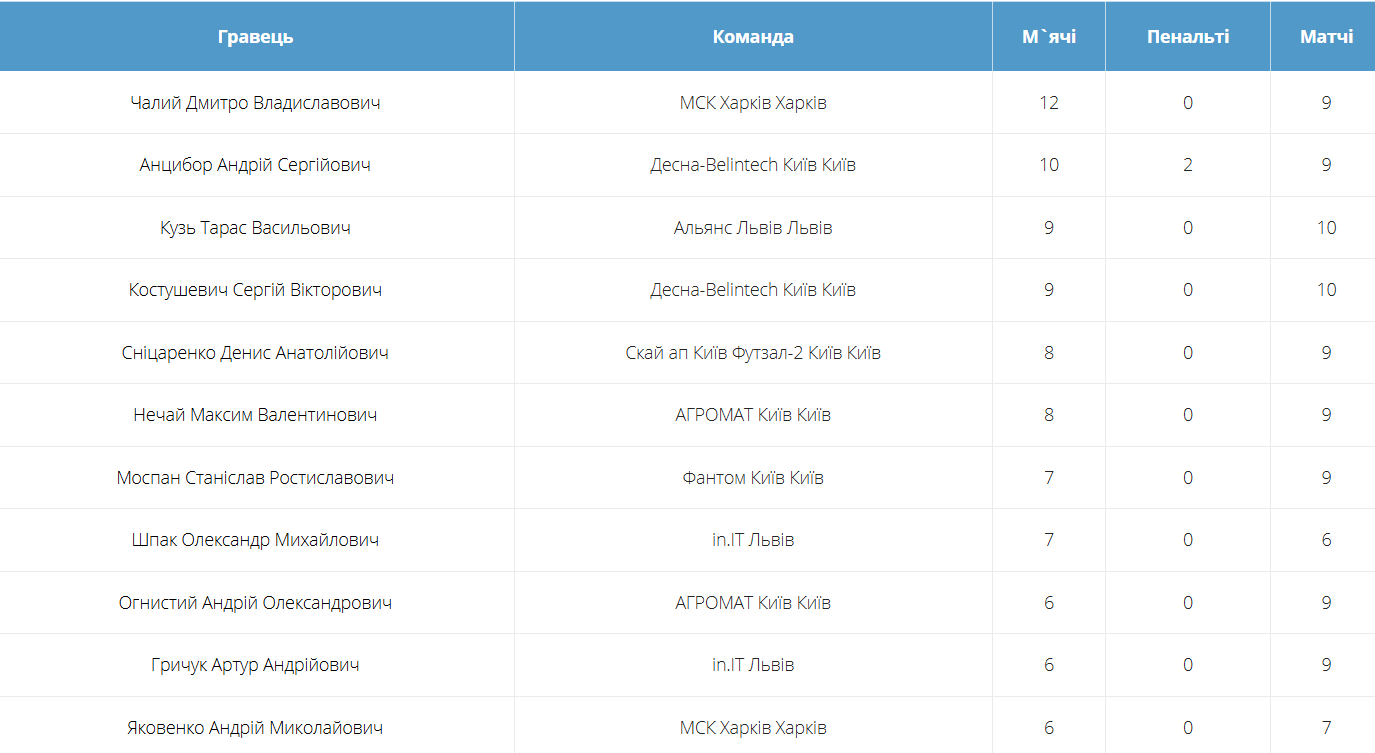1375x753 pixels.
Task: Open player Шпак Олександр Михайлович
Action: [x=256, y=540]
